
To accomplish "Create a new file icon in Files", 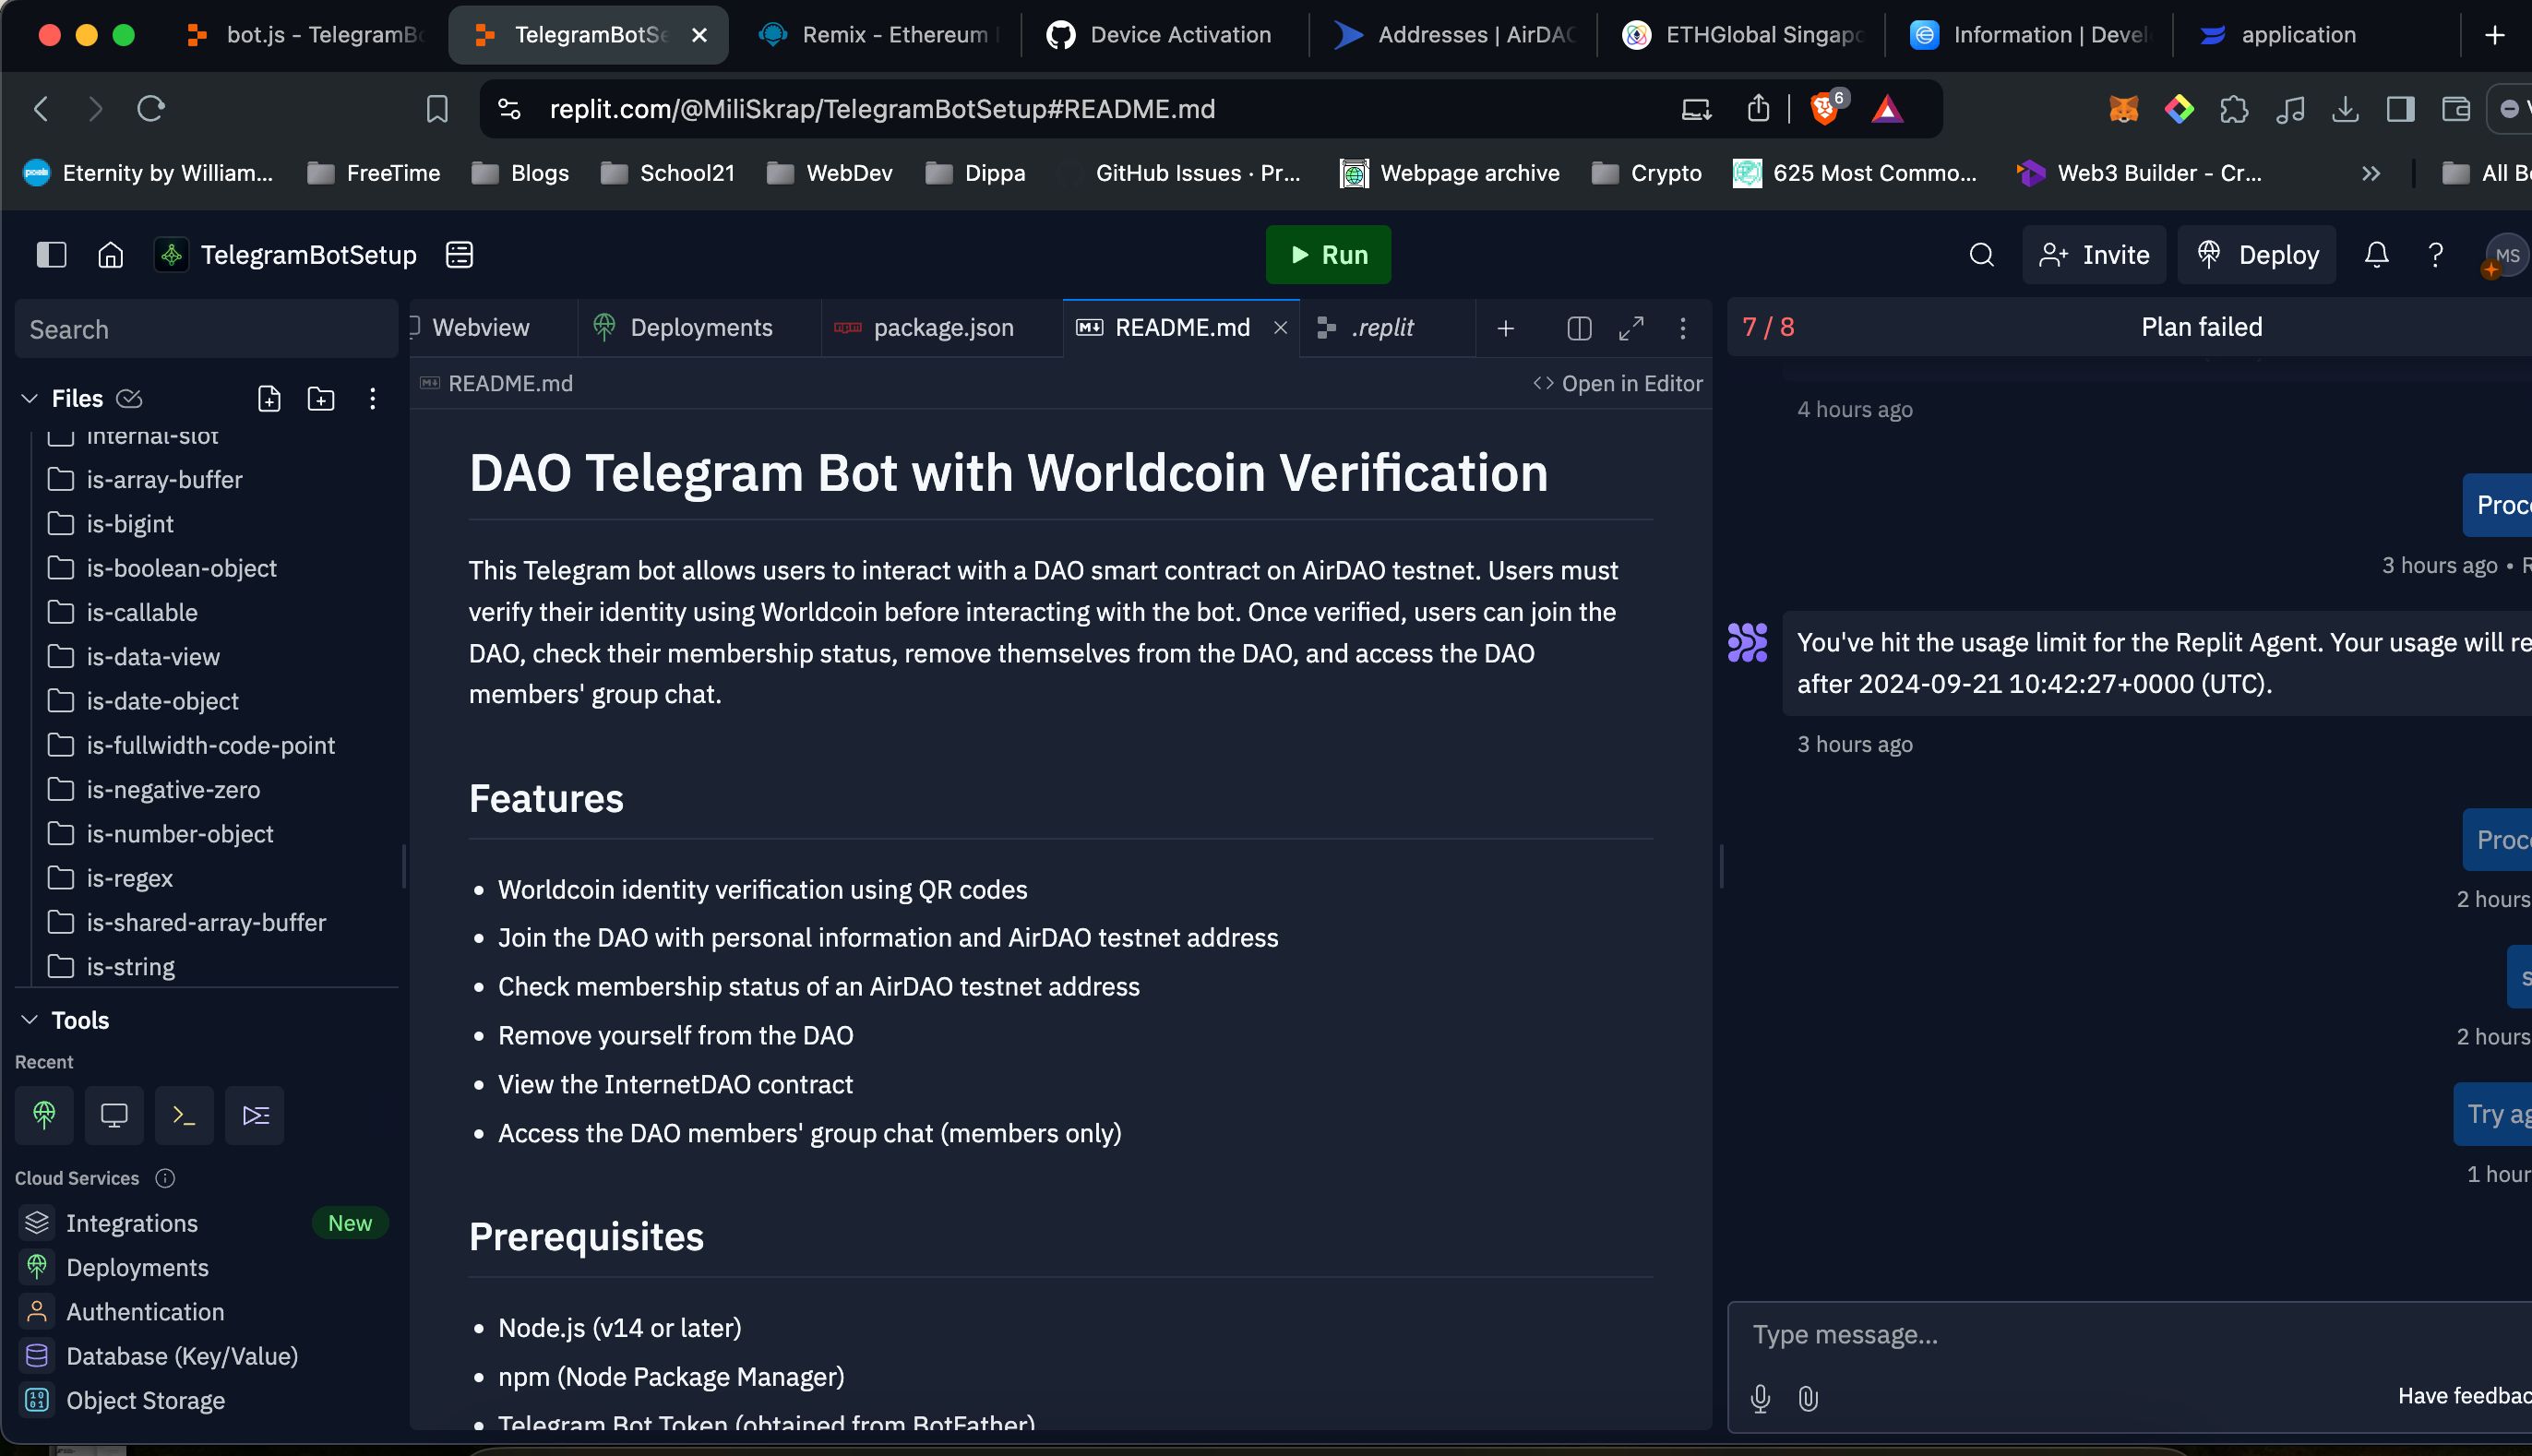I will (x=269, y=399).
